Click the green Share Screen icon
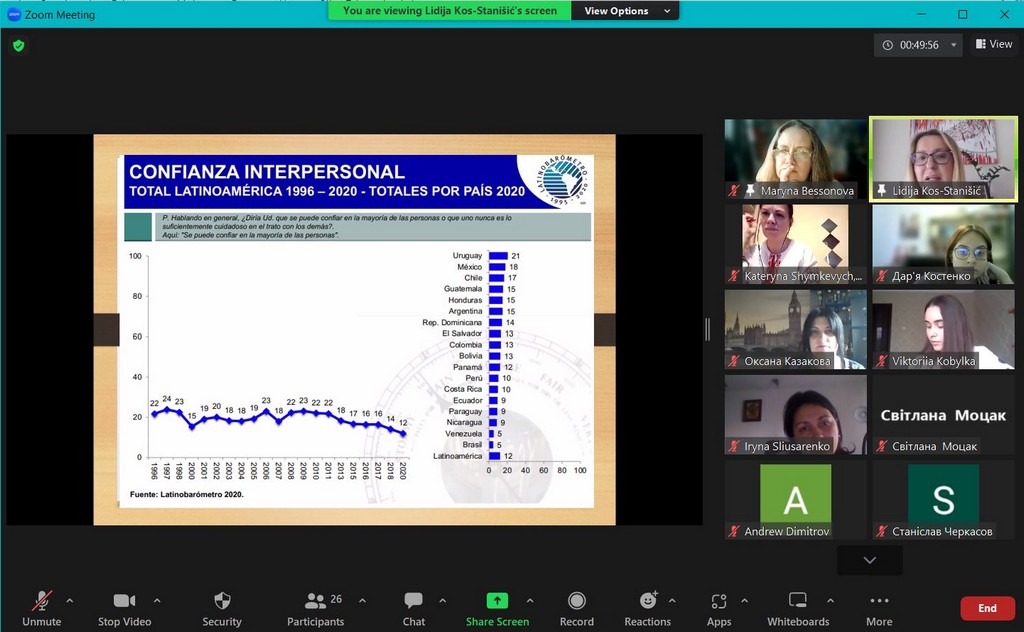 tap(497, 601)
